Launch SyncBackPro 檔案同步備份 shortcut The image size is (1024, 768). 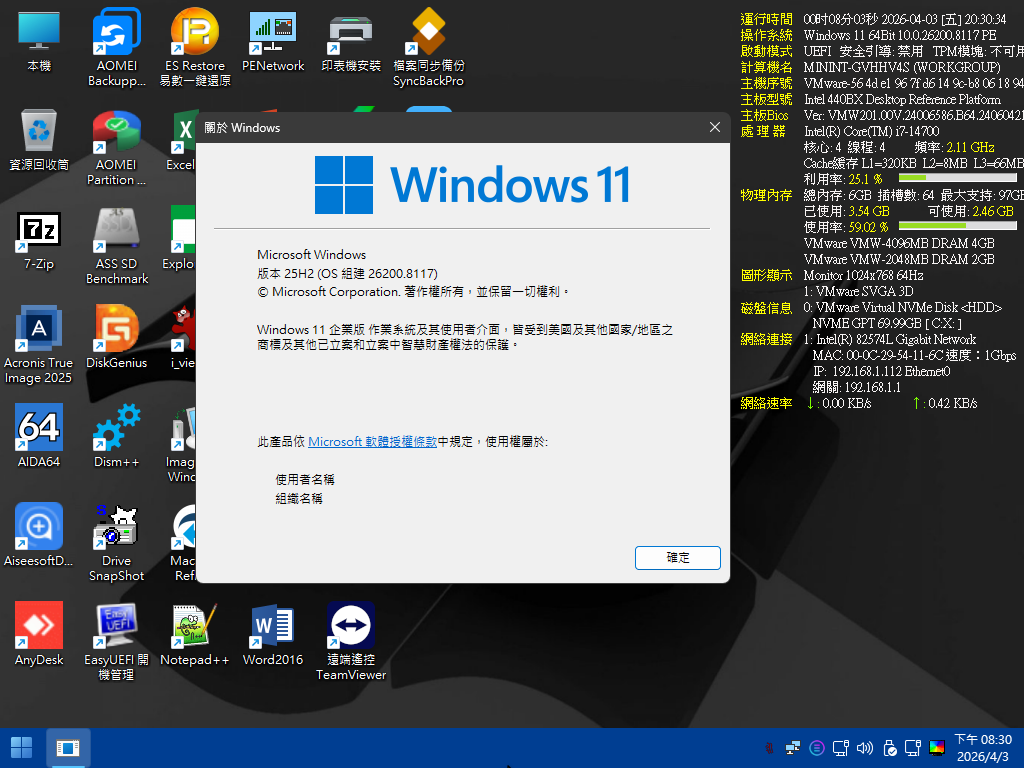tap(428, 35)
